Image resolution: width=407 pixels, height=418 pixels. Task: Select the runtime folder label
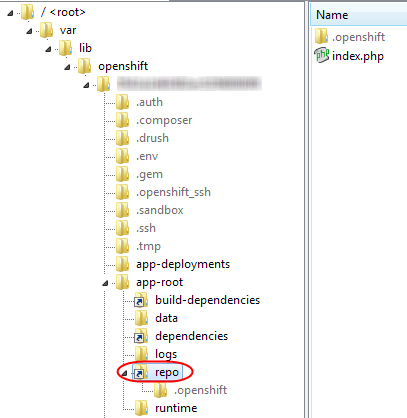[176, 408]
